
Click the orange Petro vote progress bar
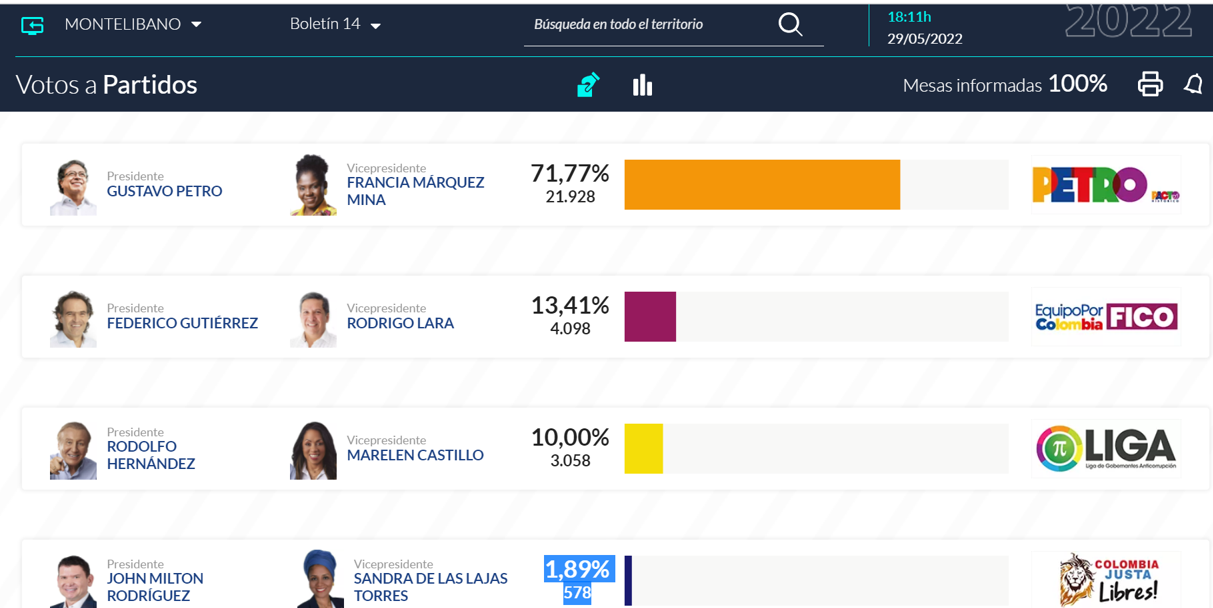[762, 185]
